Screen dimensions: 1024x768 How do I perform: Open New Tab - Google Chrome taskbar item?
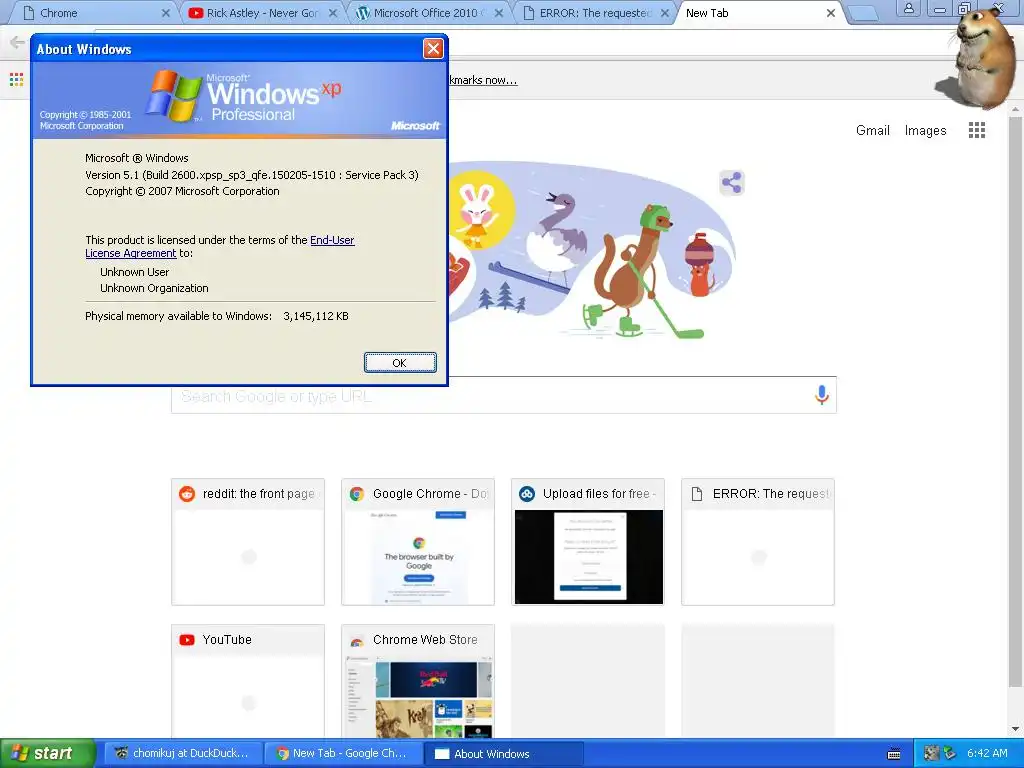[x=344, y=754]
